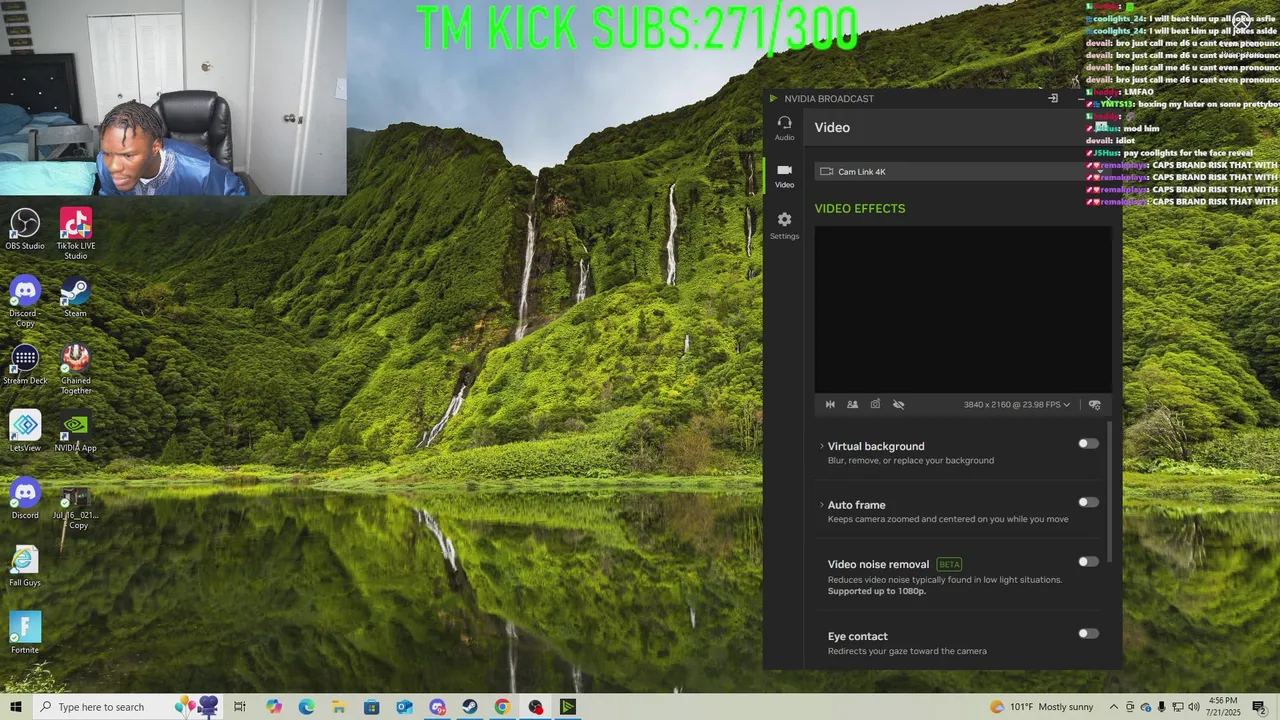Launch Microsoft Edge from the taskbar
Screen dimensions: 1280x720
click(x=306, y=707)
